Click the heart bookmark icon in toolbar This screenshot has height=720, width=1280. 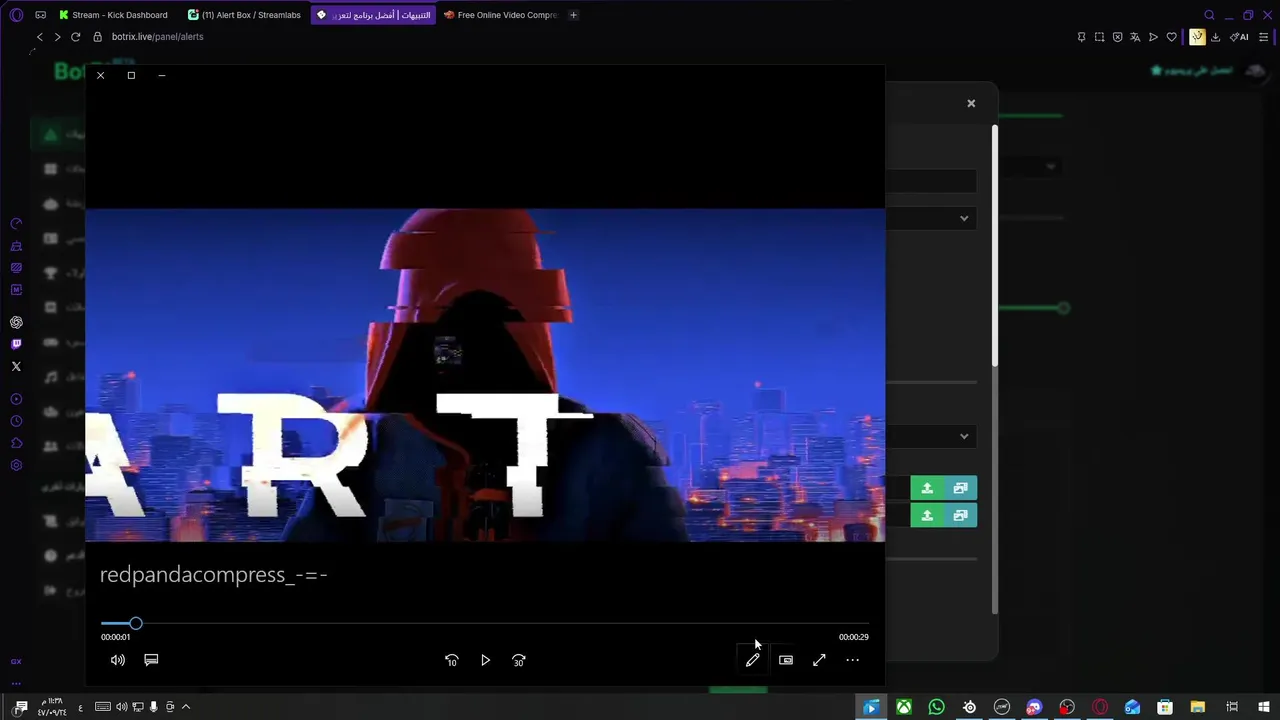click(1172, 37)
